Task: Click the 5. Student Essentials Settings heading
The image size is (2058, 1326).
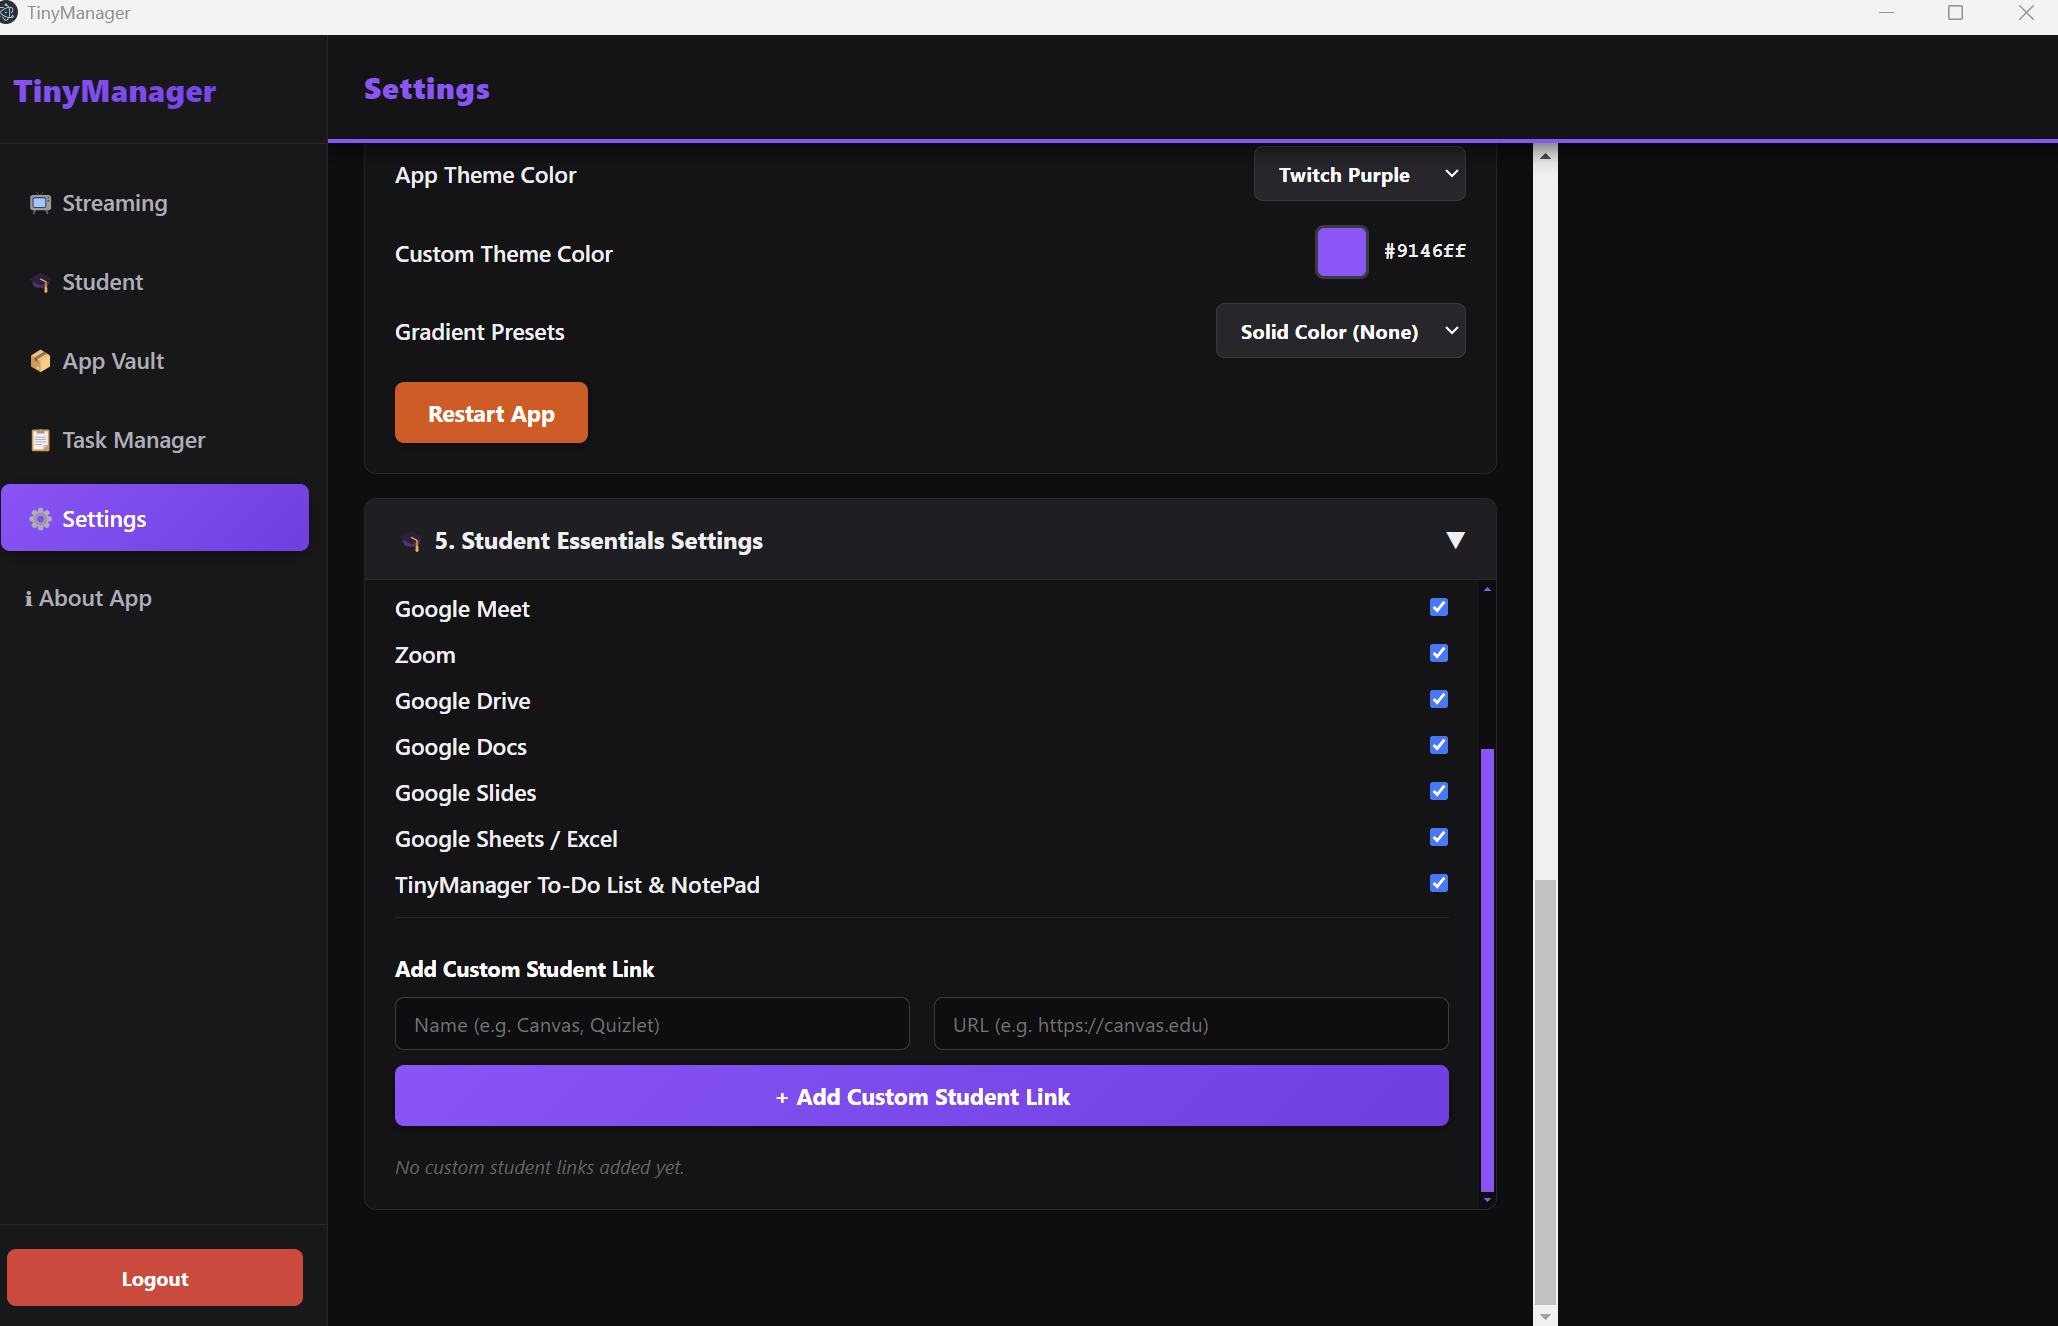Action: pyautogui.click(x=598, y=541)
